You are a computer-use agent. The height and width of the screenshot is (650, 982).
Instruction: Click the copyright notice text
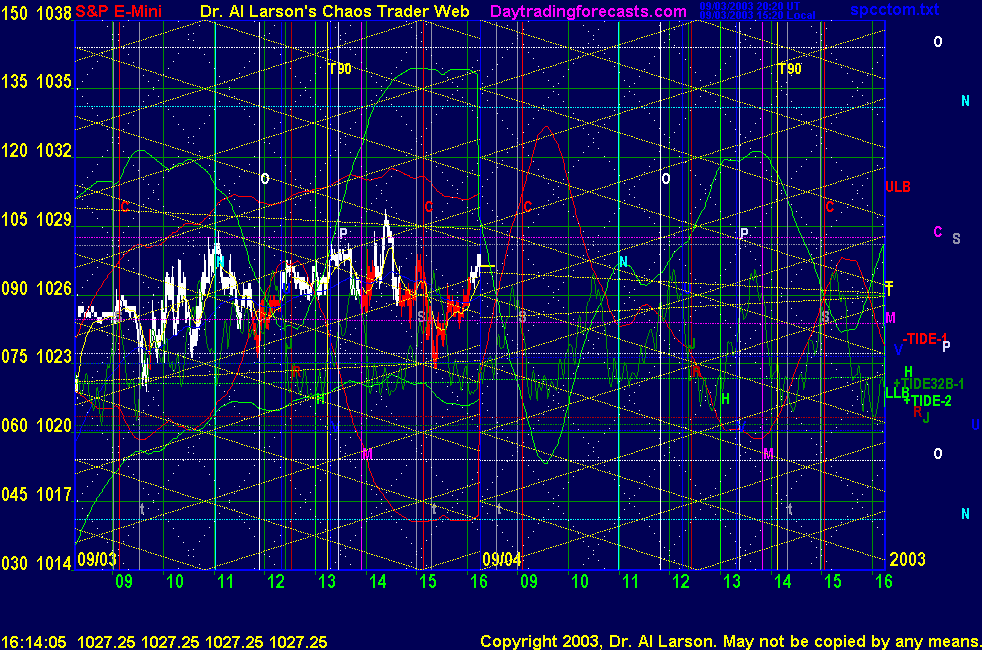730,642
